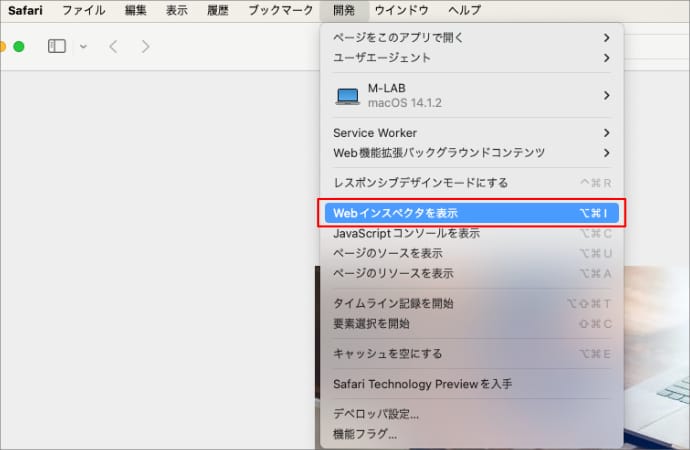Click the sidebar toggle icon in toolbar
Screen dimensions: 690x450
point(57,46)
